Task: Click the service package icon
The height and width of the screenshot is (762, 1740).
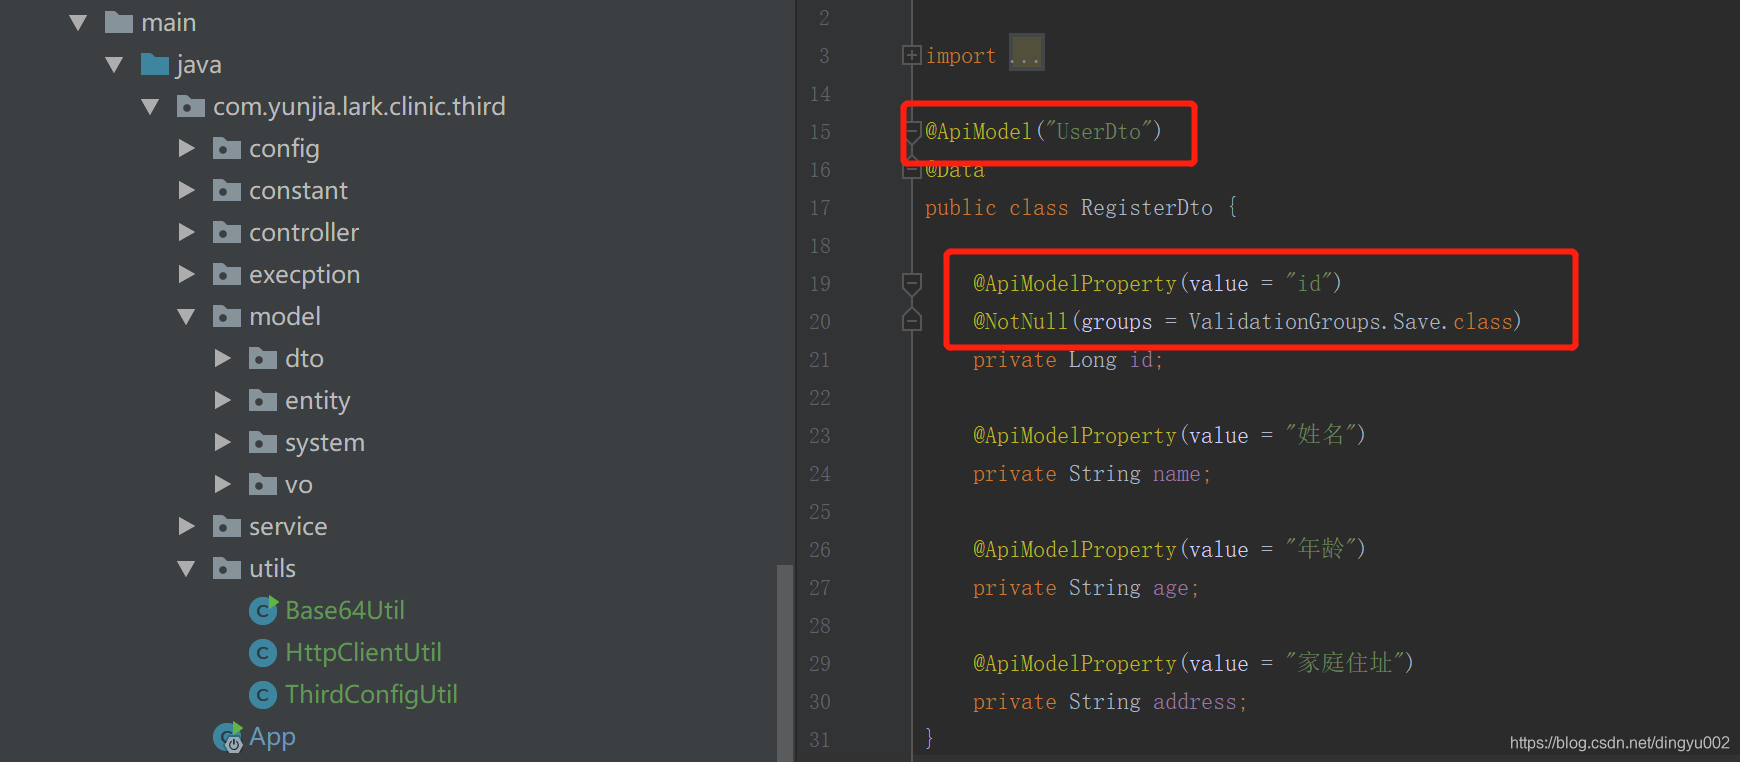Action: [x=227, y=526]
